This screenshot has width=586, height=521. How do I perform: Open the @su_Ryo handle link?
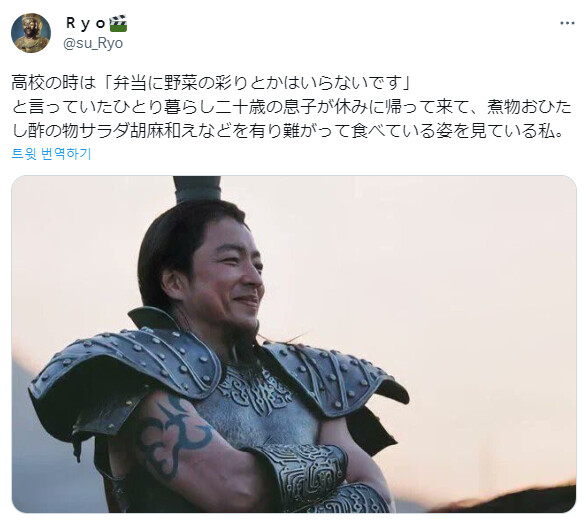(x=93, y=44)
